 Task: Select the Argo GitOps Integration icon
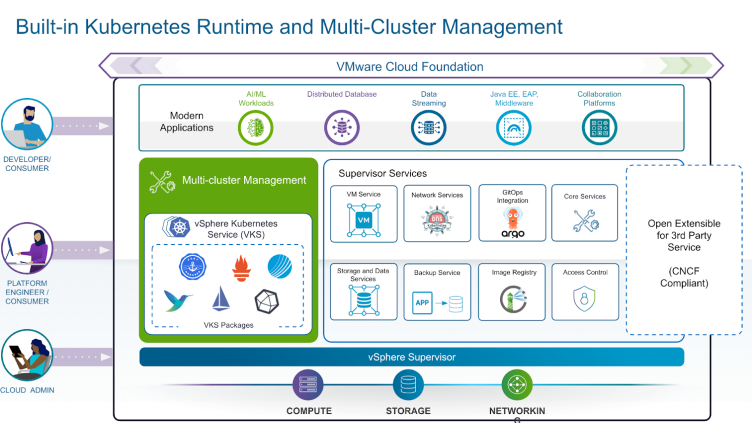pos(513,223)
